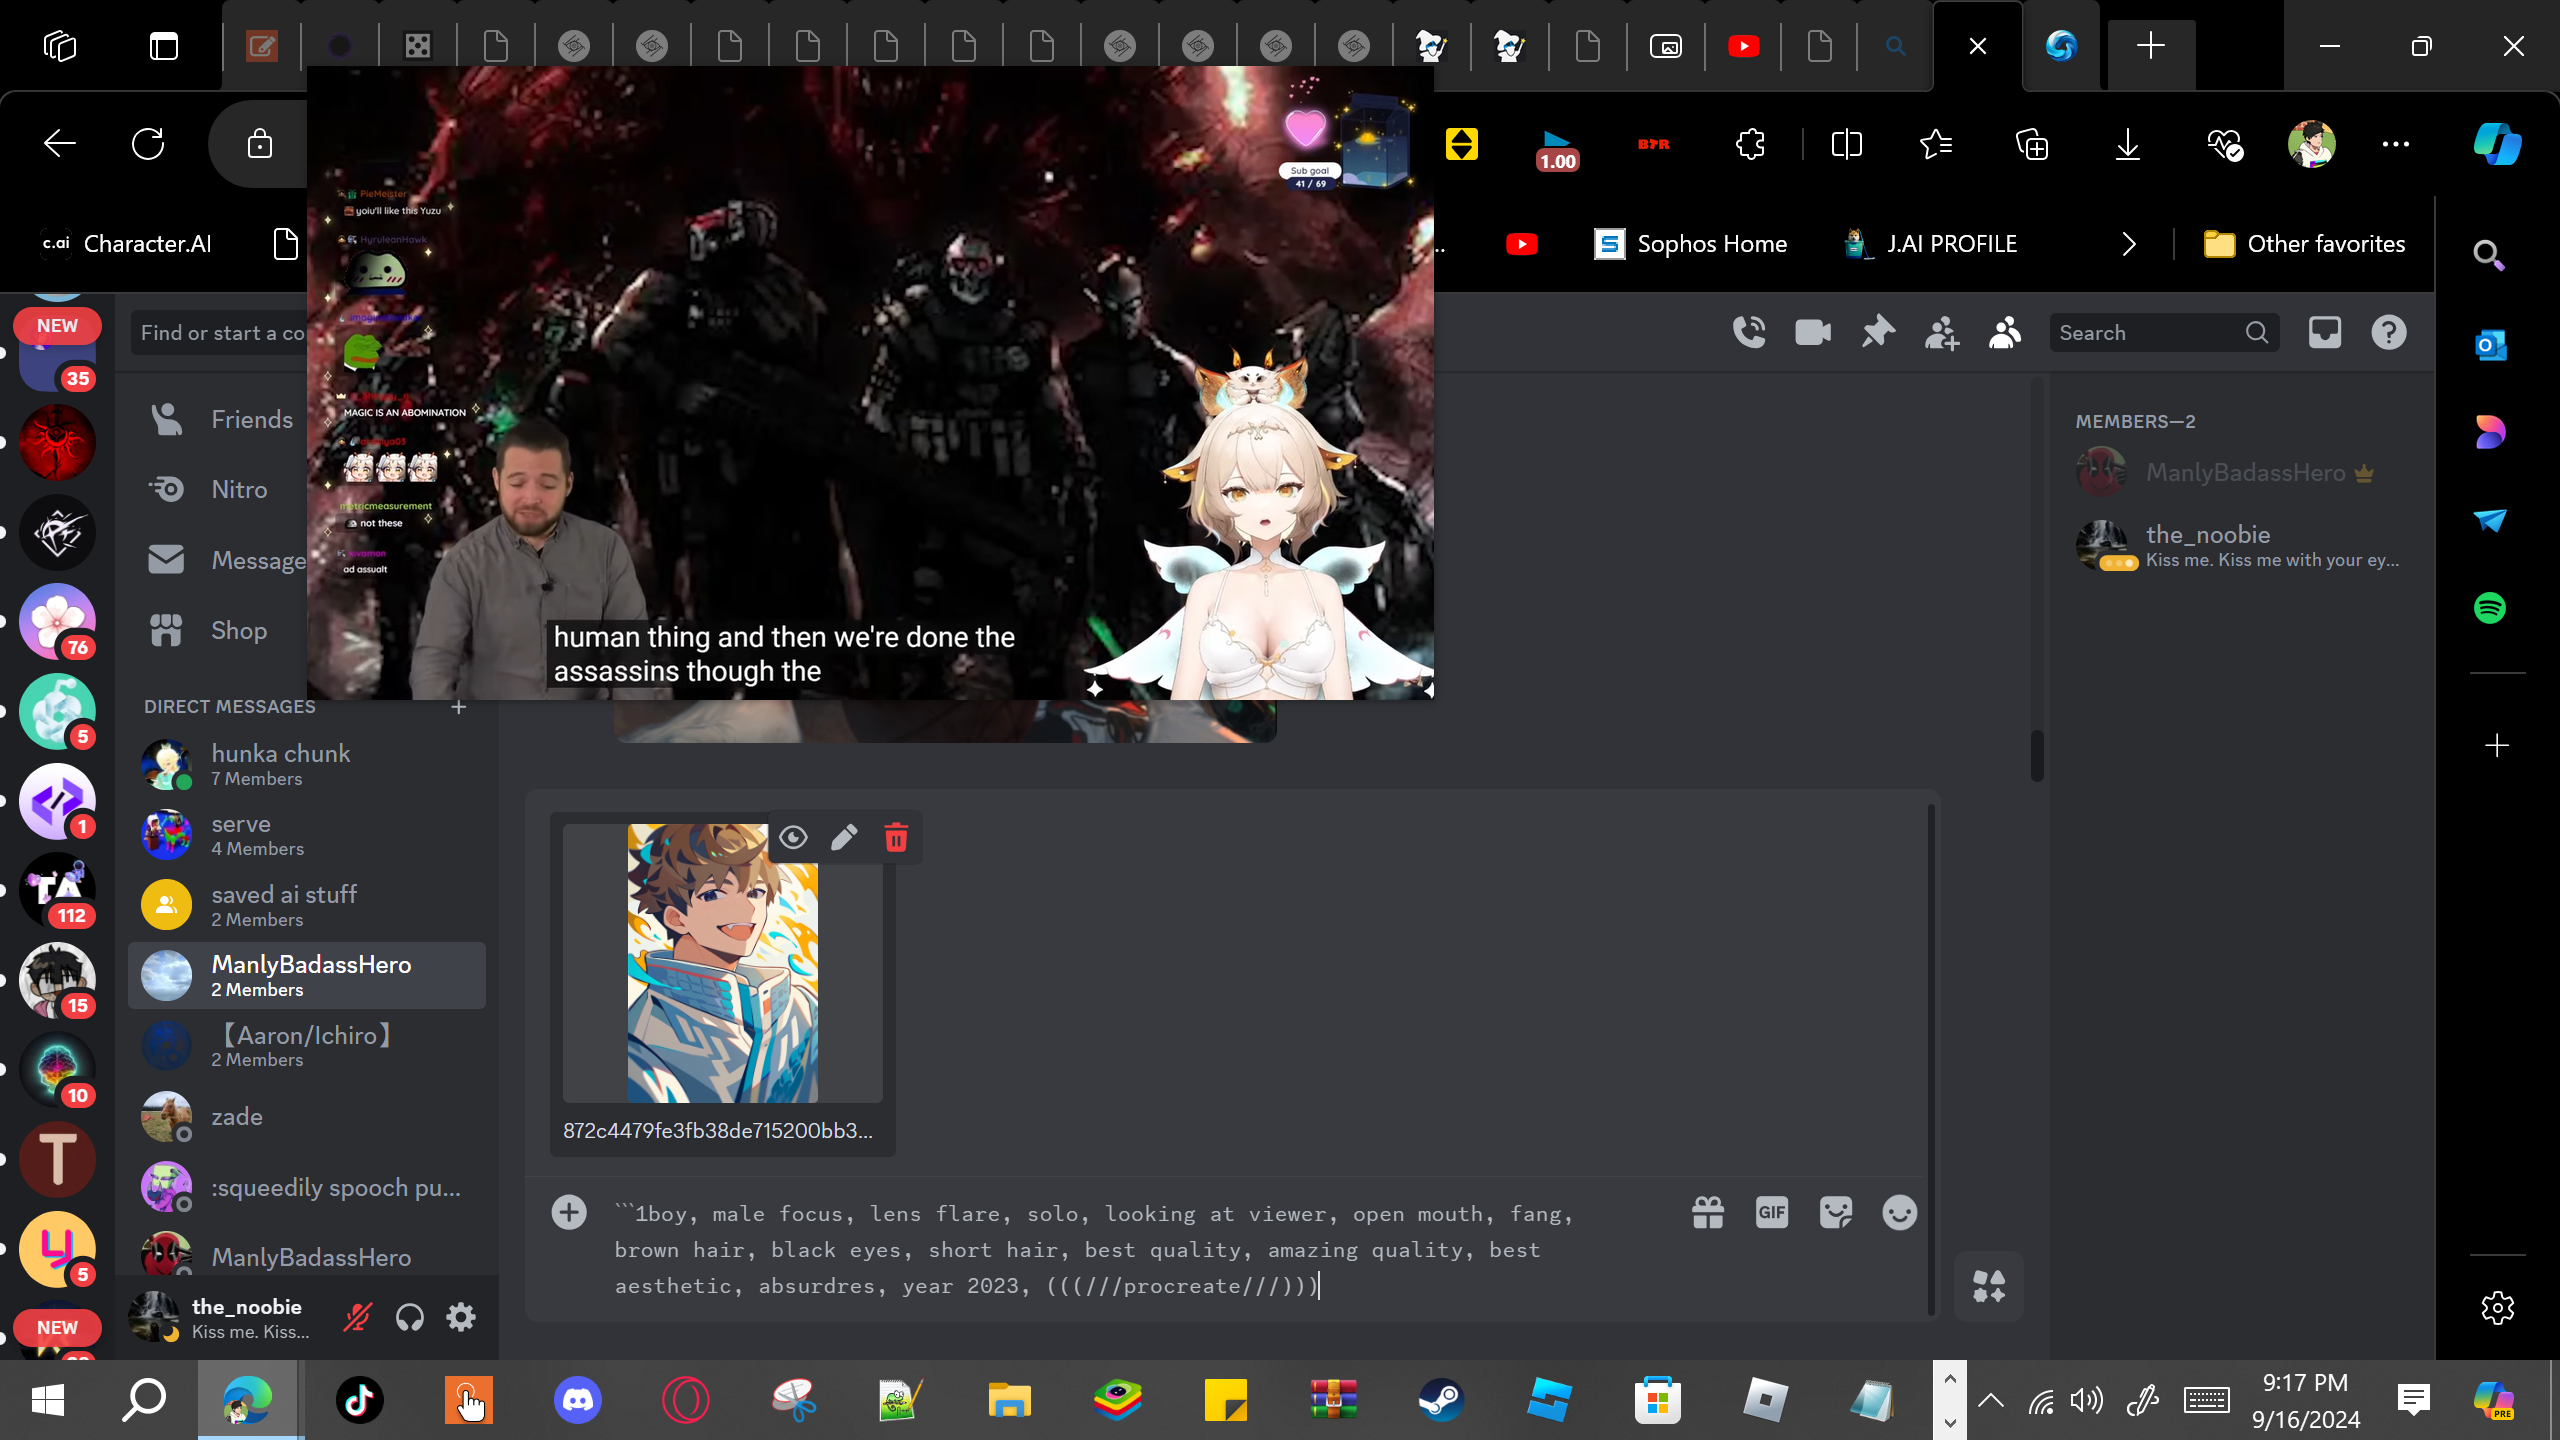Toggle browser split screen
Viewport: 2560px width, 1440px height.
tap(1846, 144)
